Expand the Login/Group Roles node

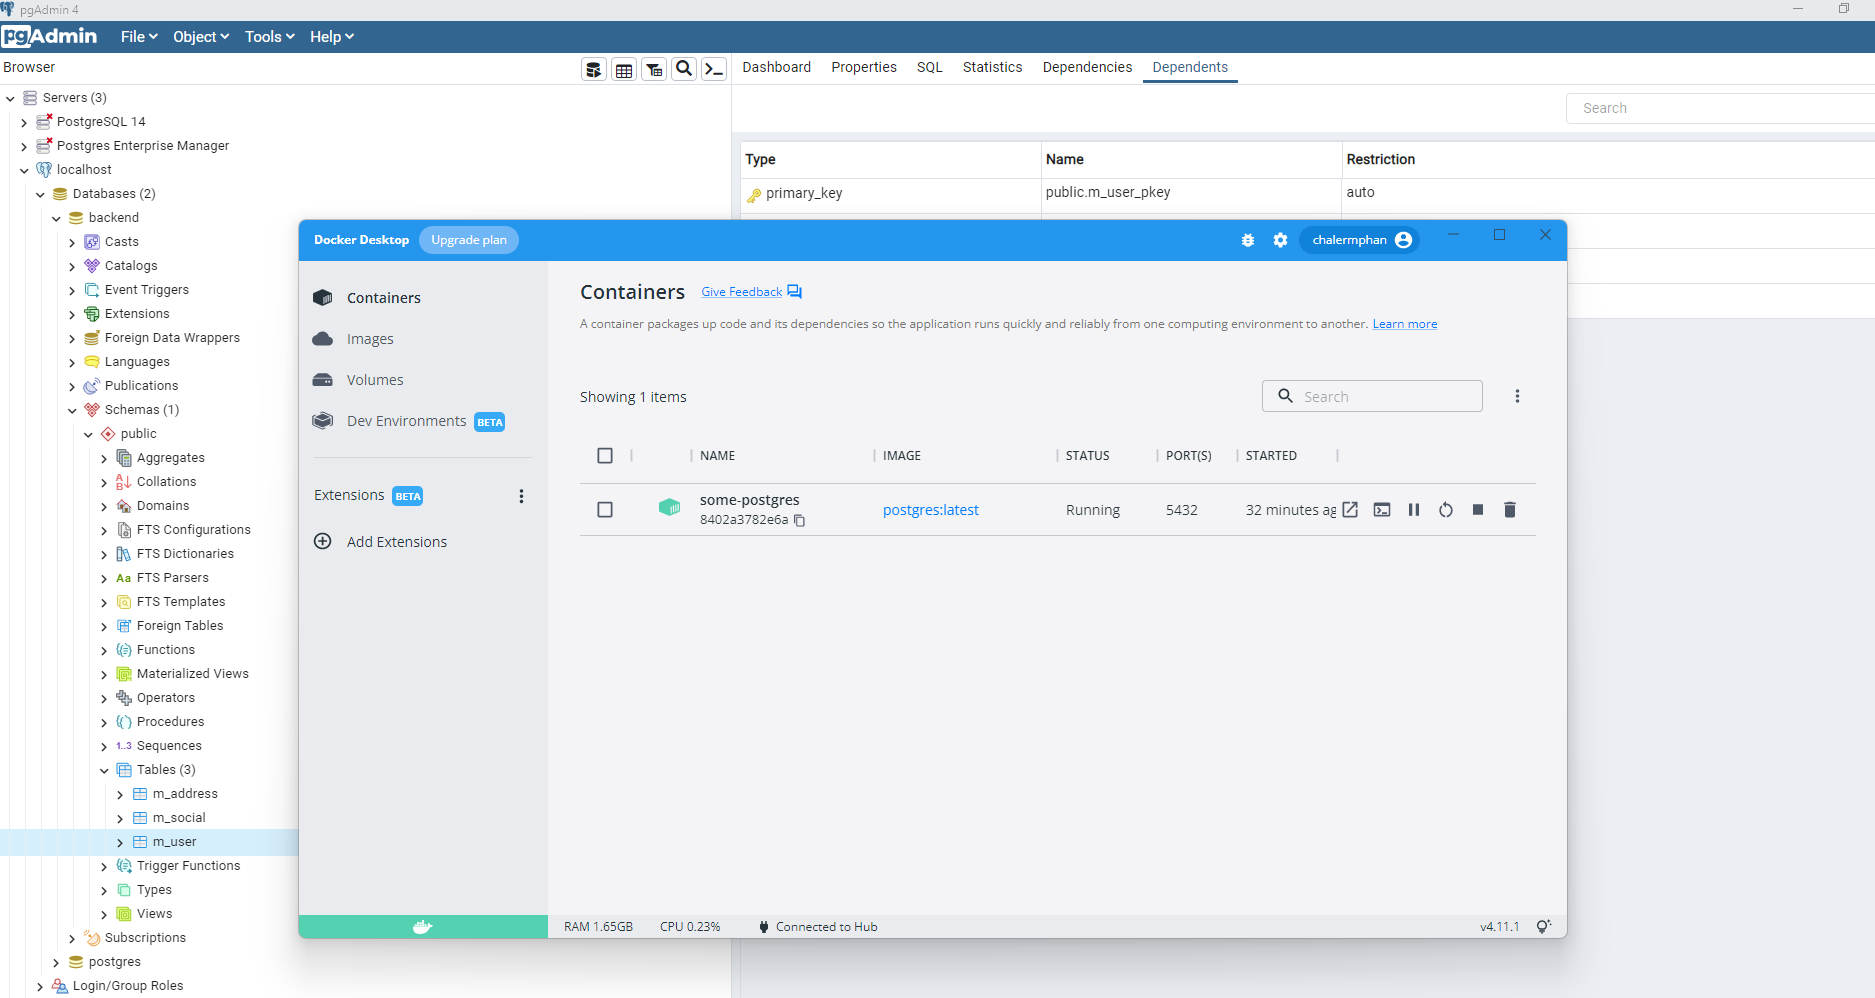[40, 986]
